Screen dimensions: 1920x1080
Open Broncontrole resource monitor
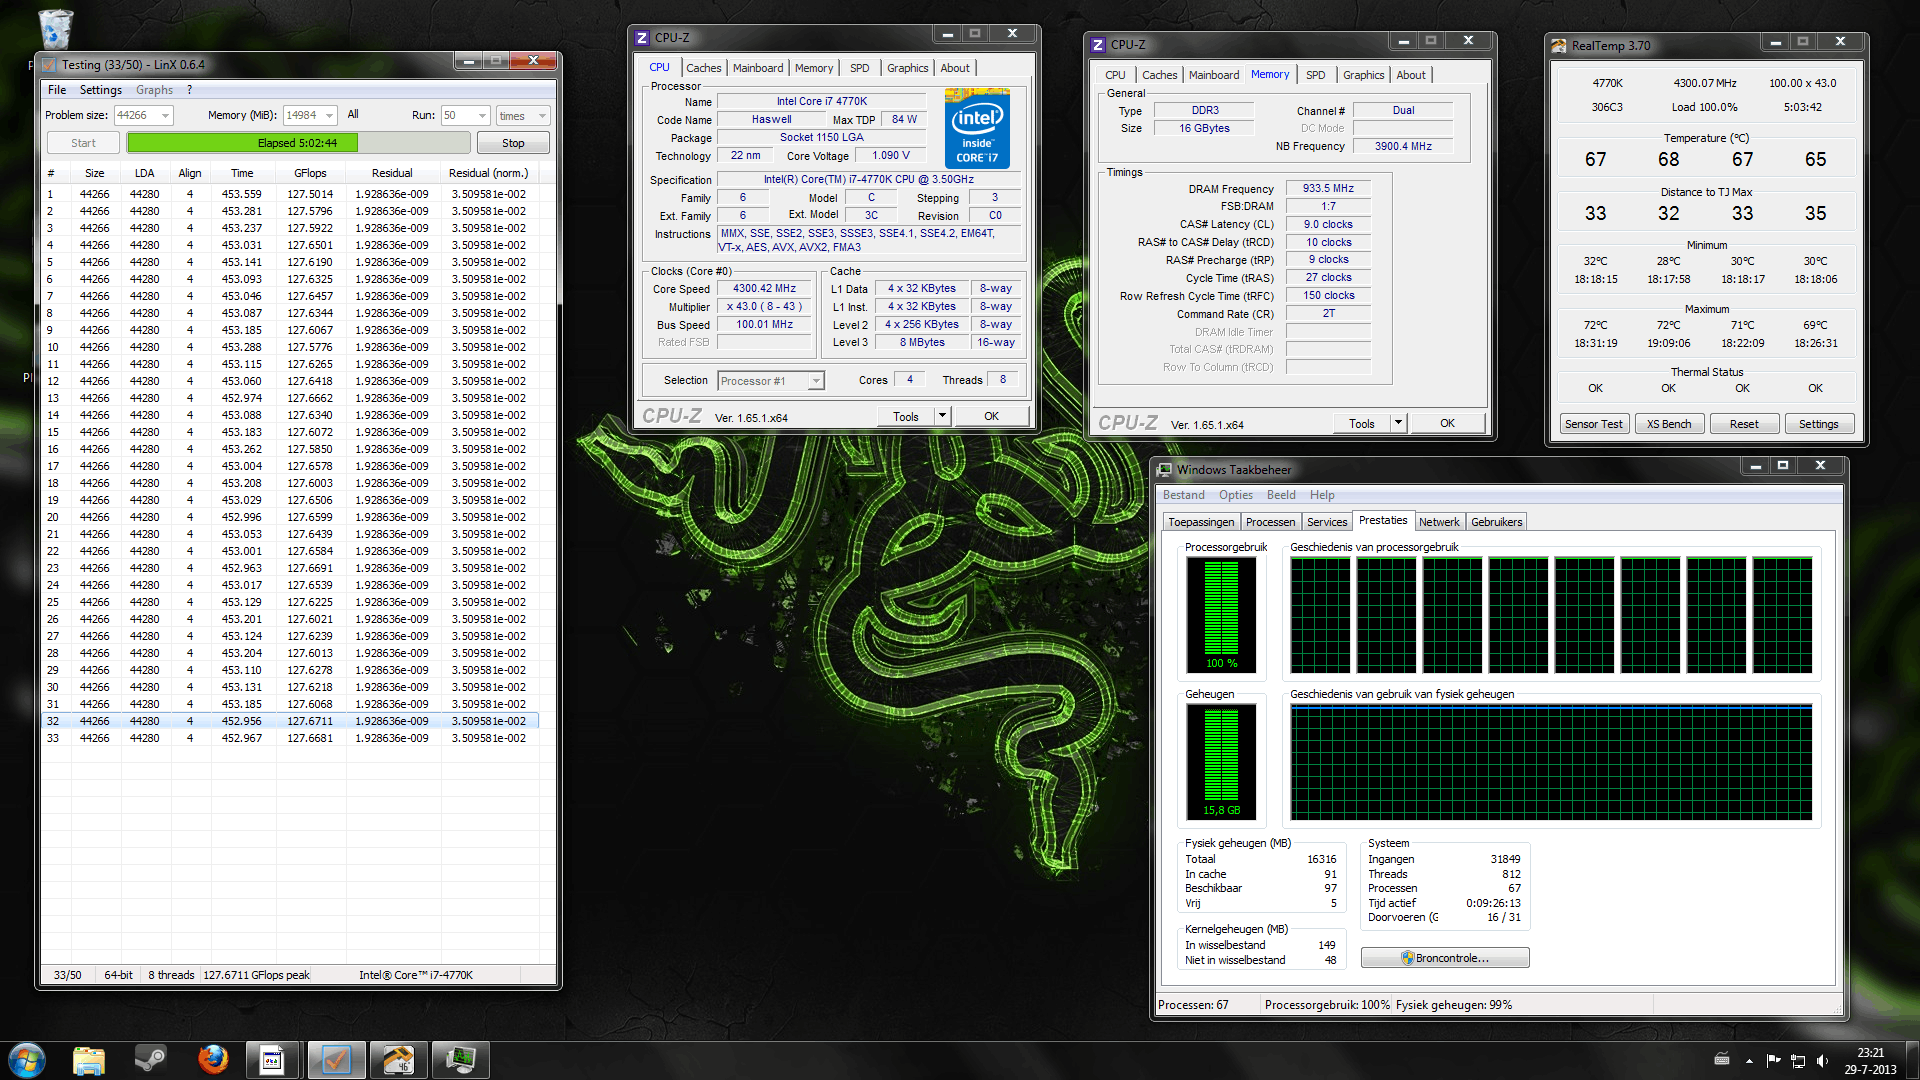1445,958
